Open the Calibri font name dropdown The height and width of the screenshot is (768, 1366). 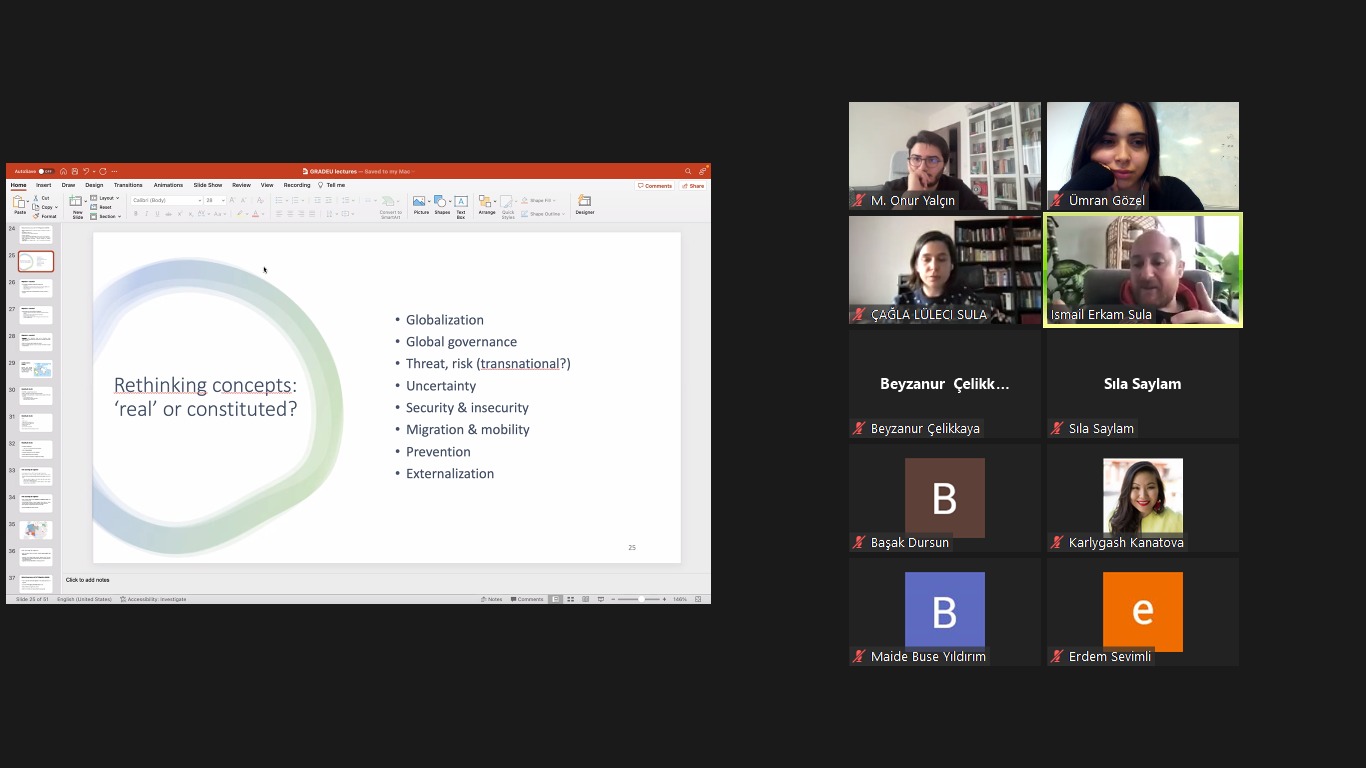pyautogui.click(x=166, y=200)
